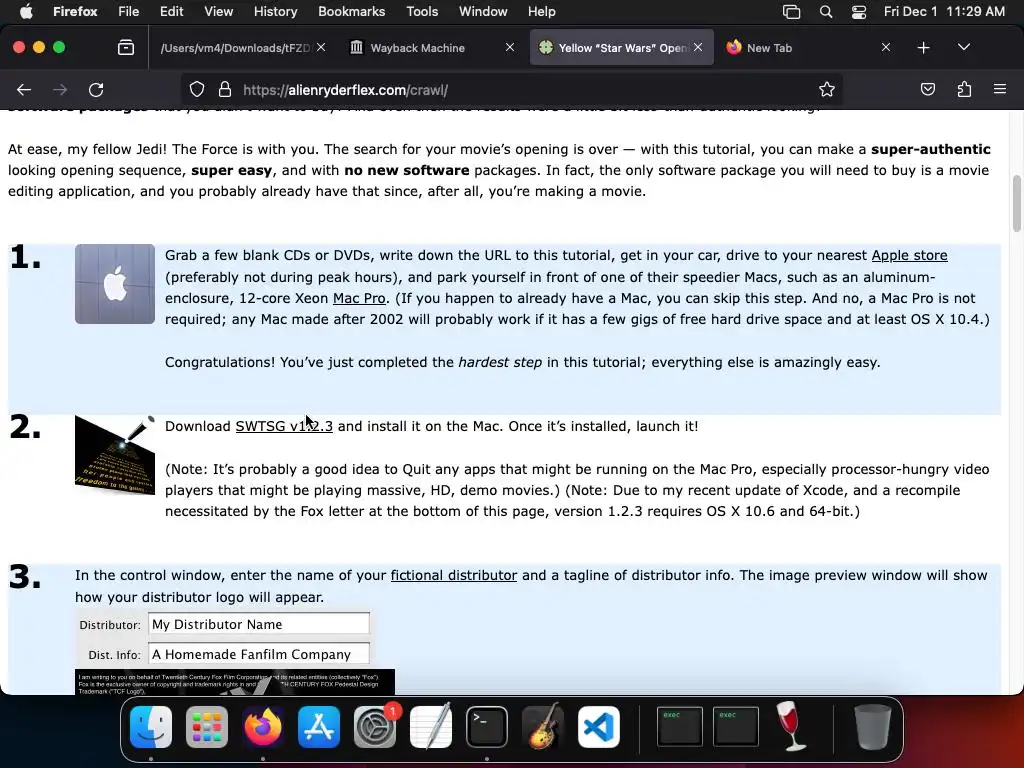Reload the current page
1024x768 pixels.
coord(96,90)
